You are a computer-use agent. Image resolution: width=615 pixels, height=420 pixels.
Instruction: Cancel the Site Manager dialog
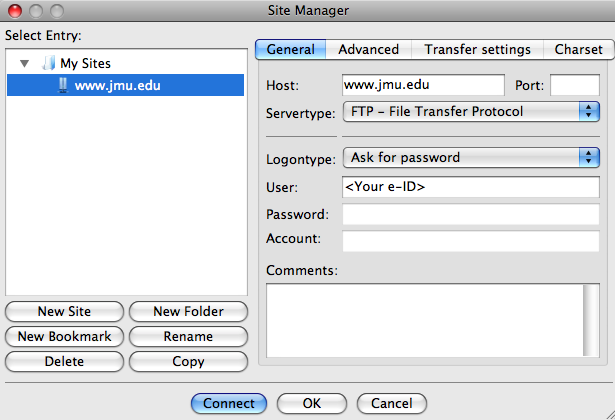pos(391,404)
